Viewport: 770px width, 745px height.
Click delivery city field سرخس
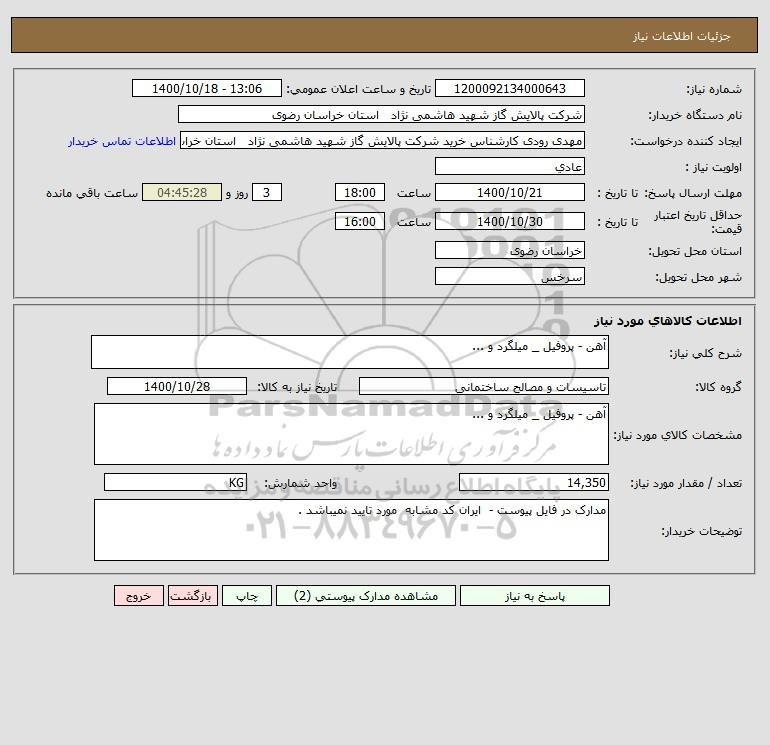[x=510, y=276]
